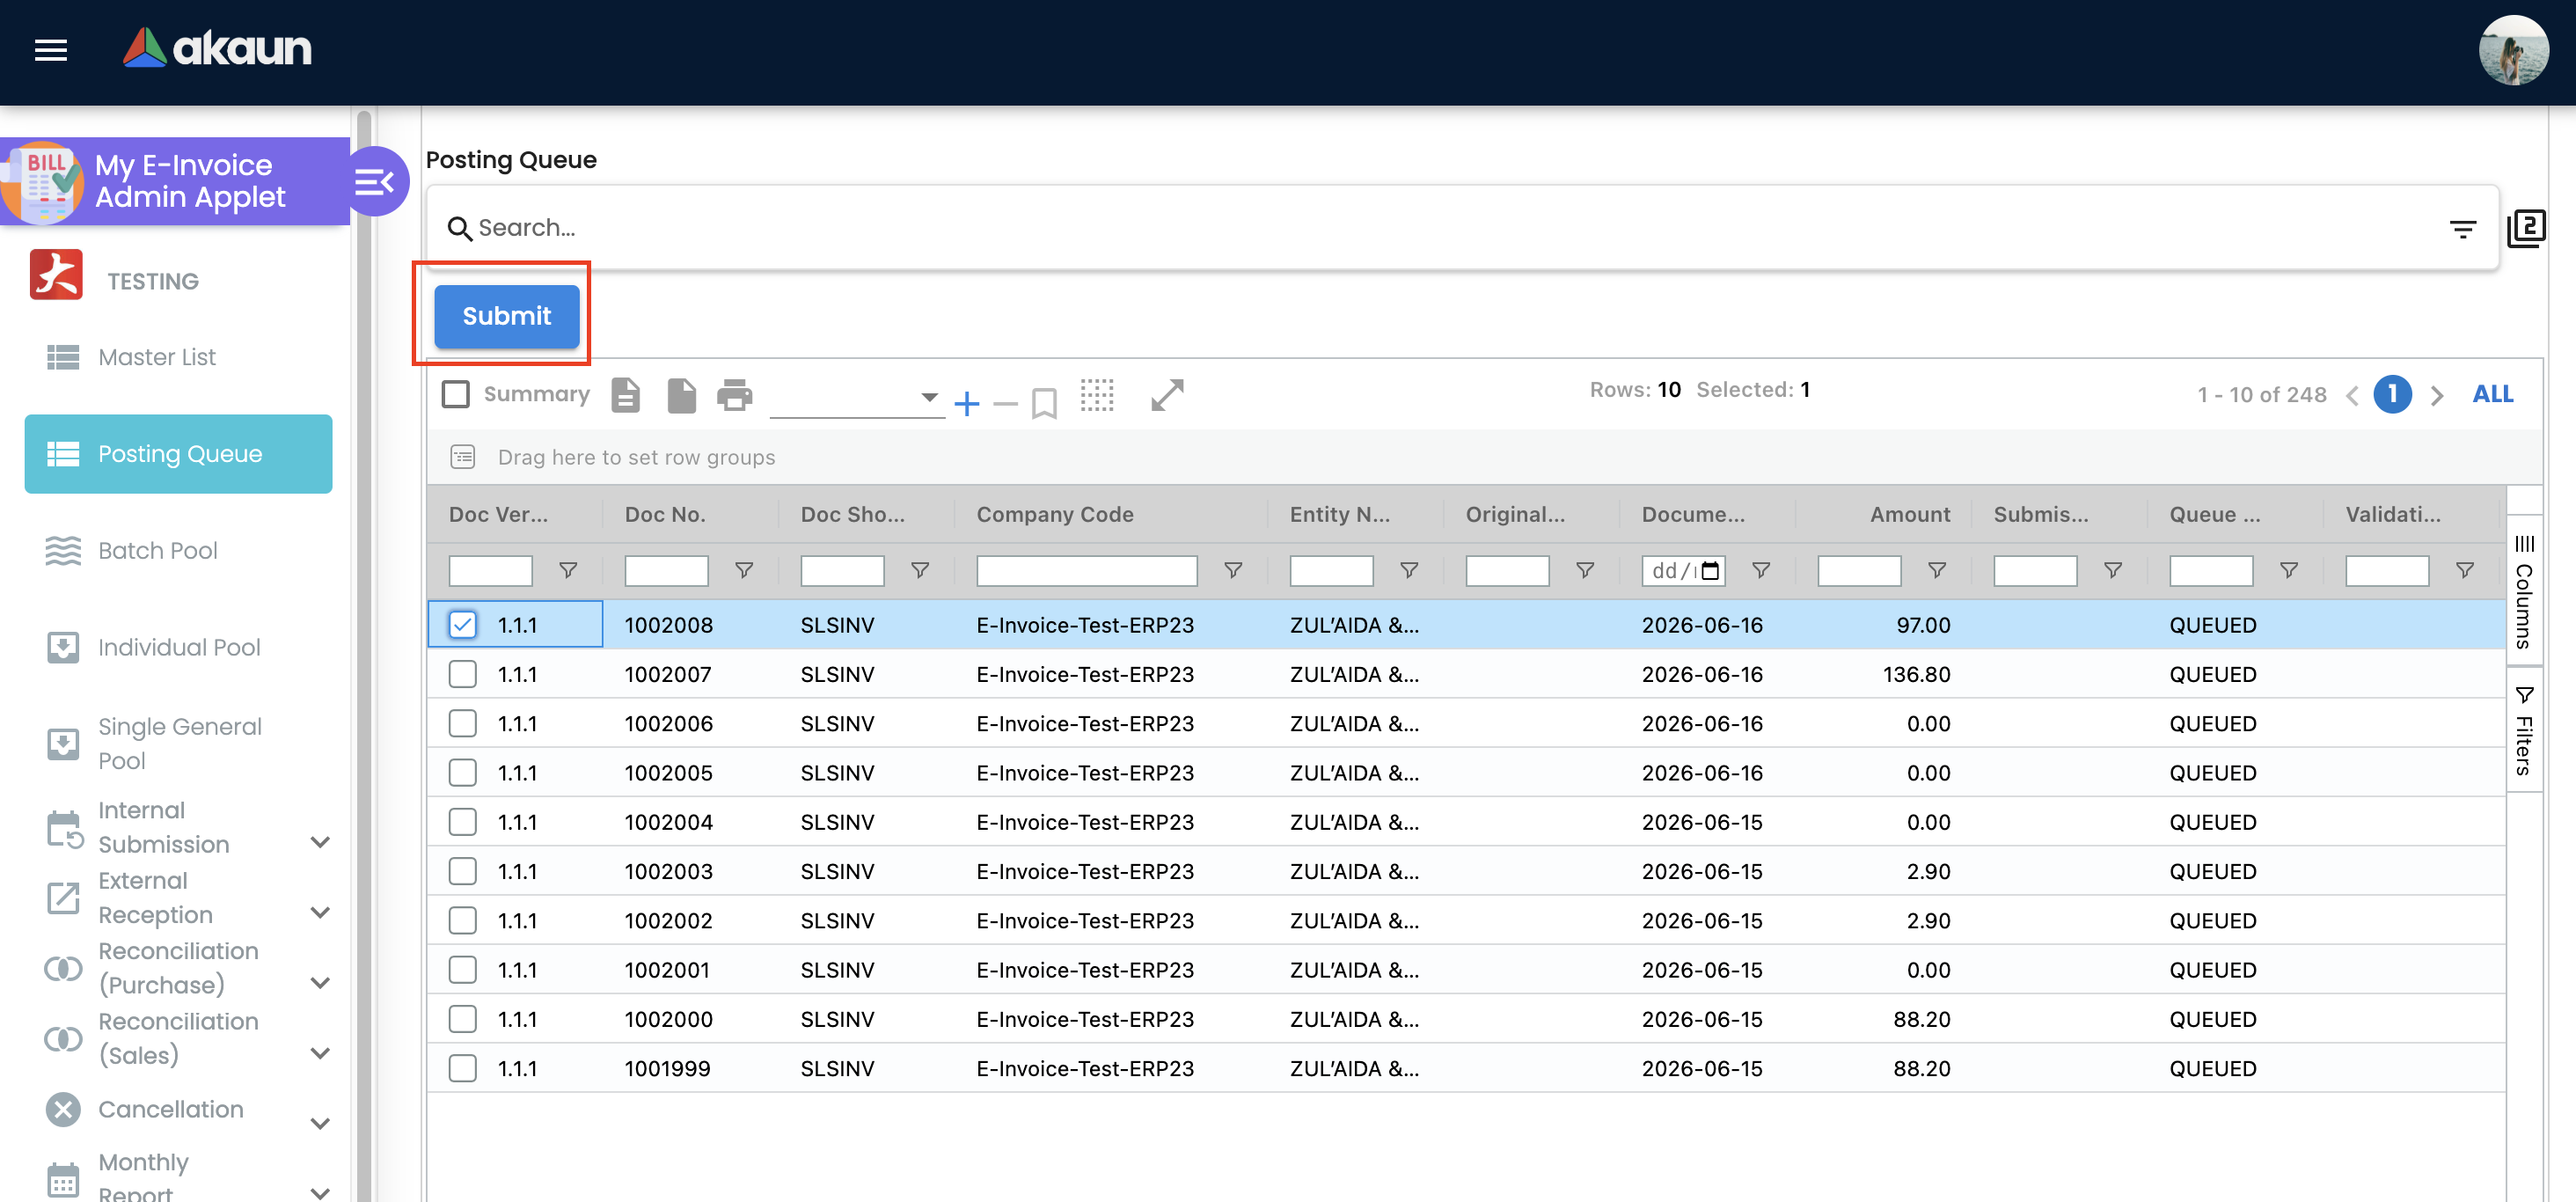Click the first export document icon
This screenshot has width=2576, height=1202.
click(x=626, y=395)
